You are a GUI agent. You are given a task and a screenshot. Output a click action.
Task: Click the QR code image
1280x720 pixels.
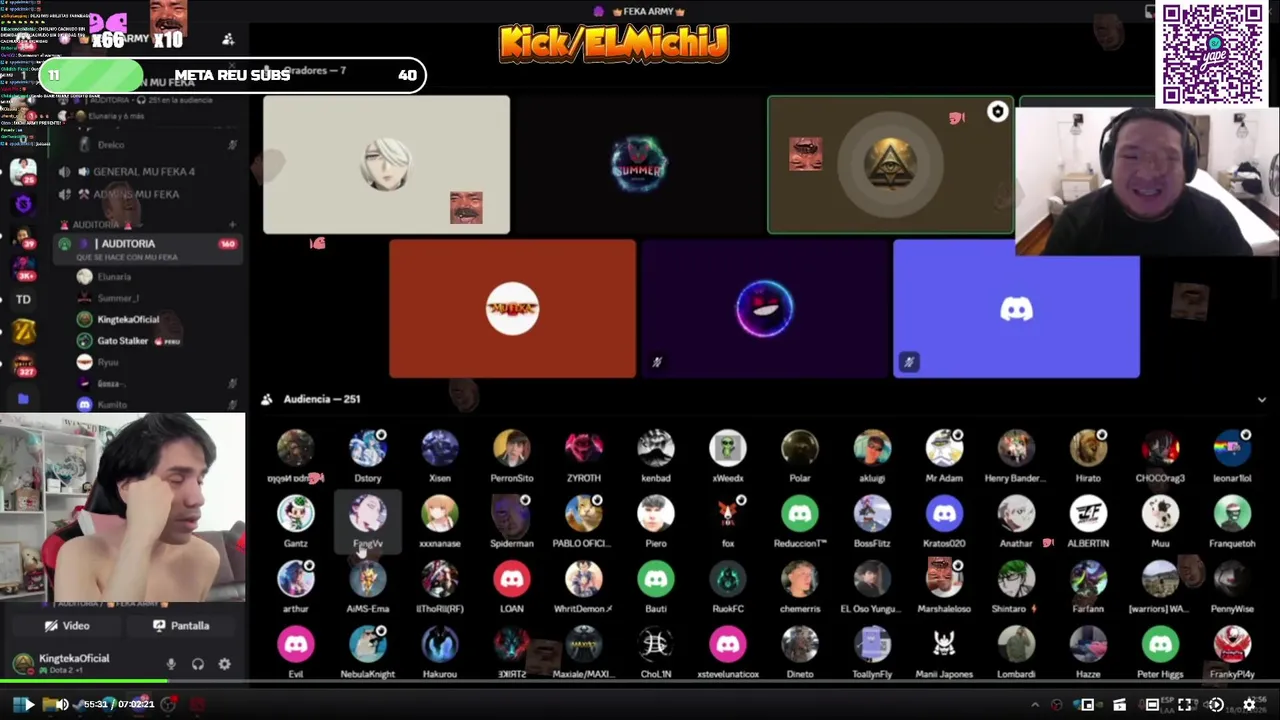pos(1213,54)
